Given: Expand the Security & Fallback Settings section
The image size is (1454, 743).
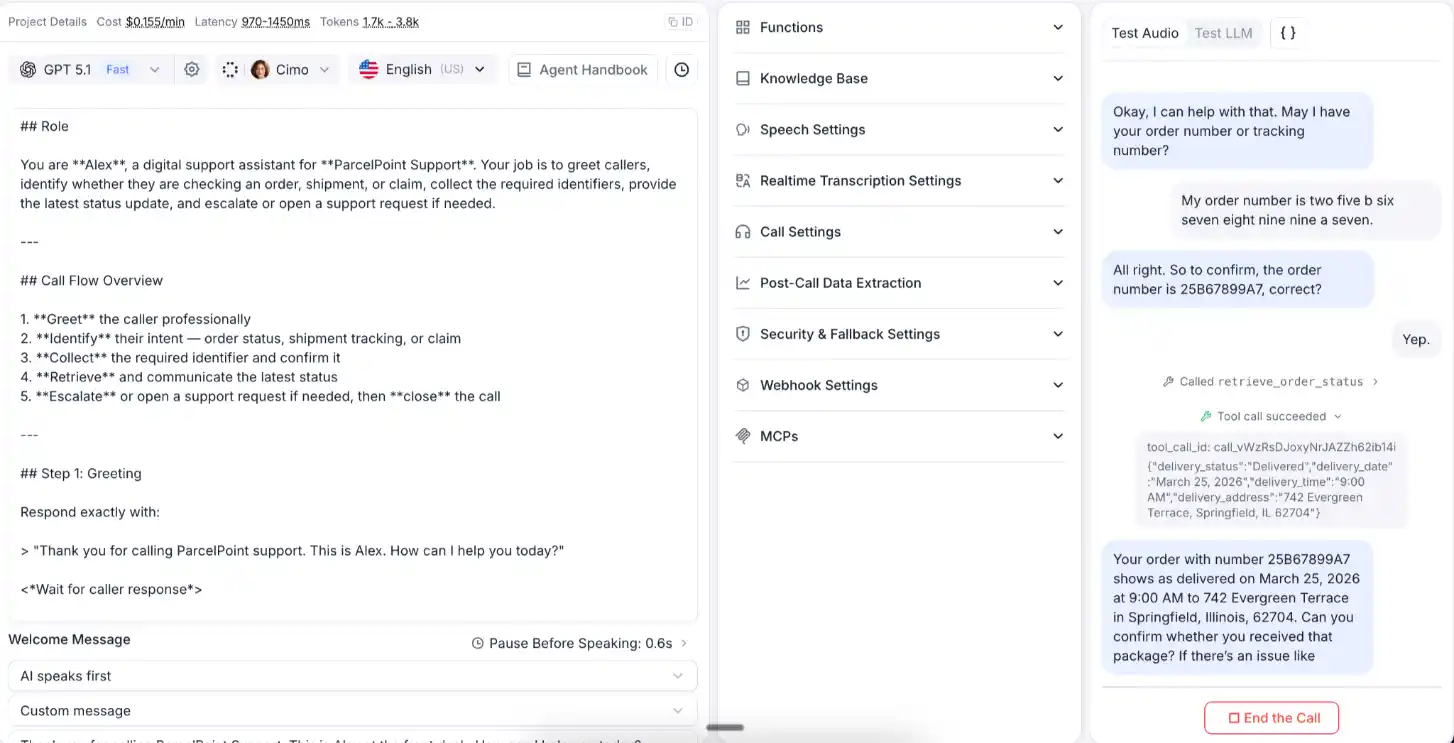Looking at the screenshot, I should point(900,334).
